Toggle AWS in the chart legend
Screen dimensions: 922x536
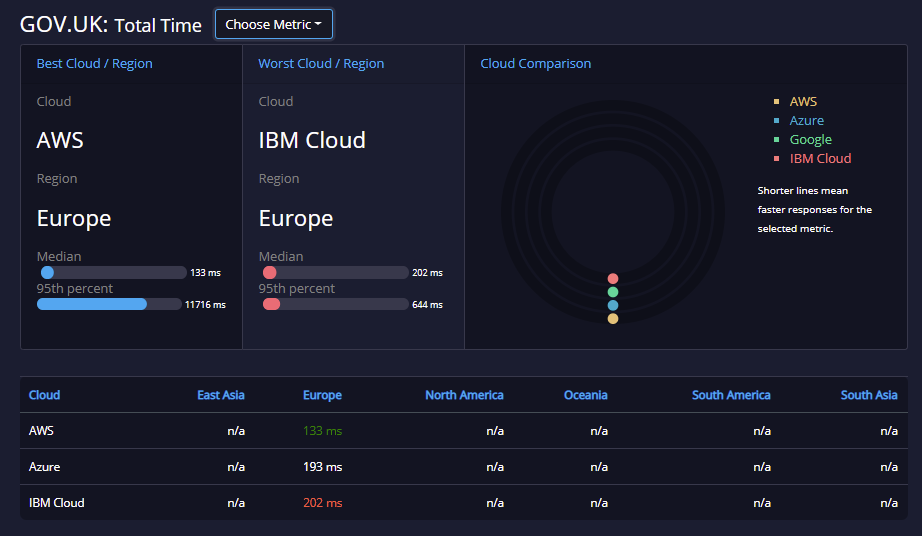(803, 102)
